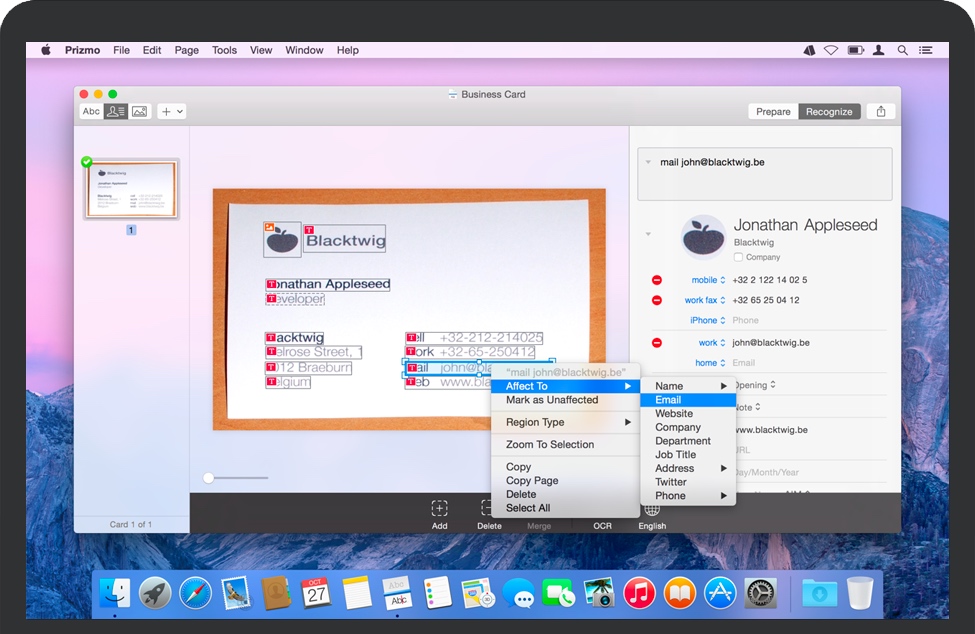Select the Delete region icon
Image resolution: width=975 pixels, height=634 pixels.
[x=489, y=508]
